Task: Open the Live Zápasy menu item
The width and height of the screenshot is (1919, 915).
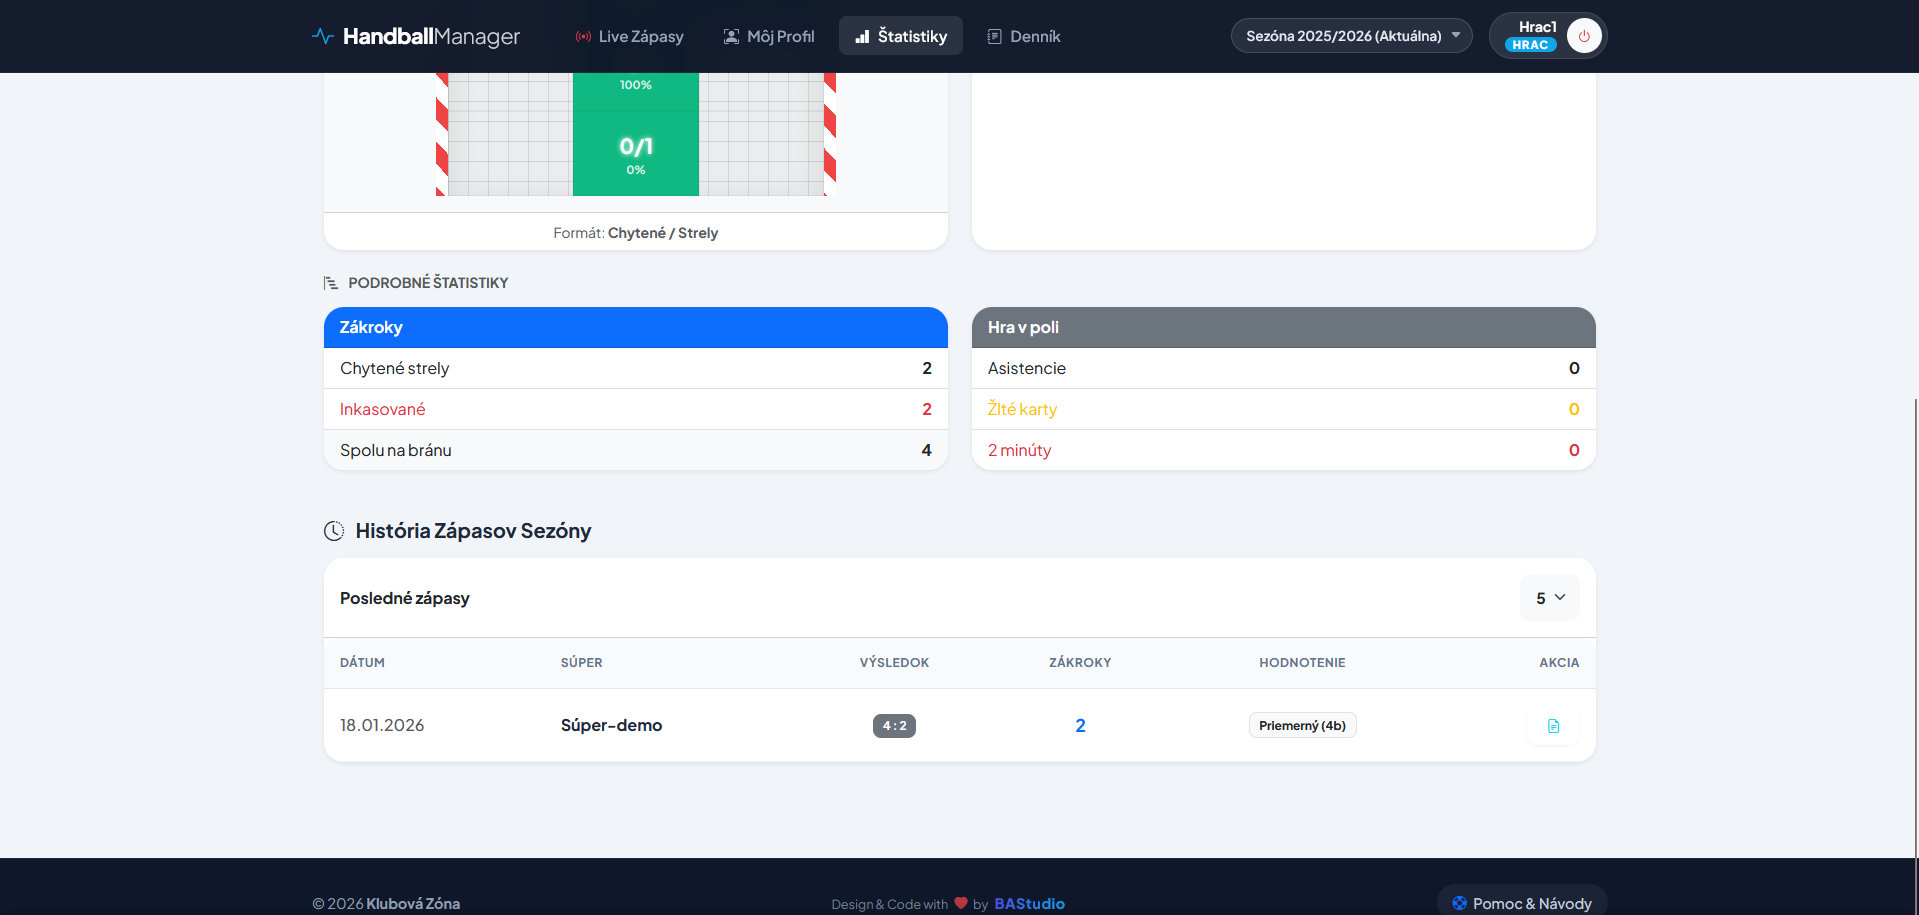Action: (630, 36)
